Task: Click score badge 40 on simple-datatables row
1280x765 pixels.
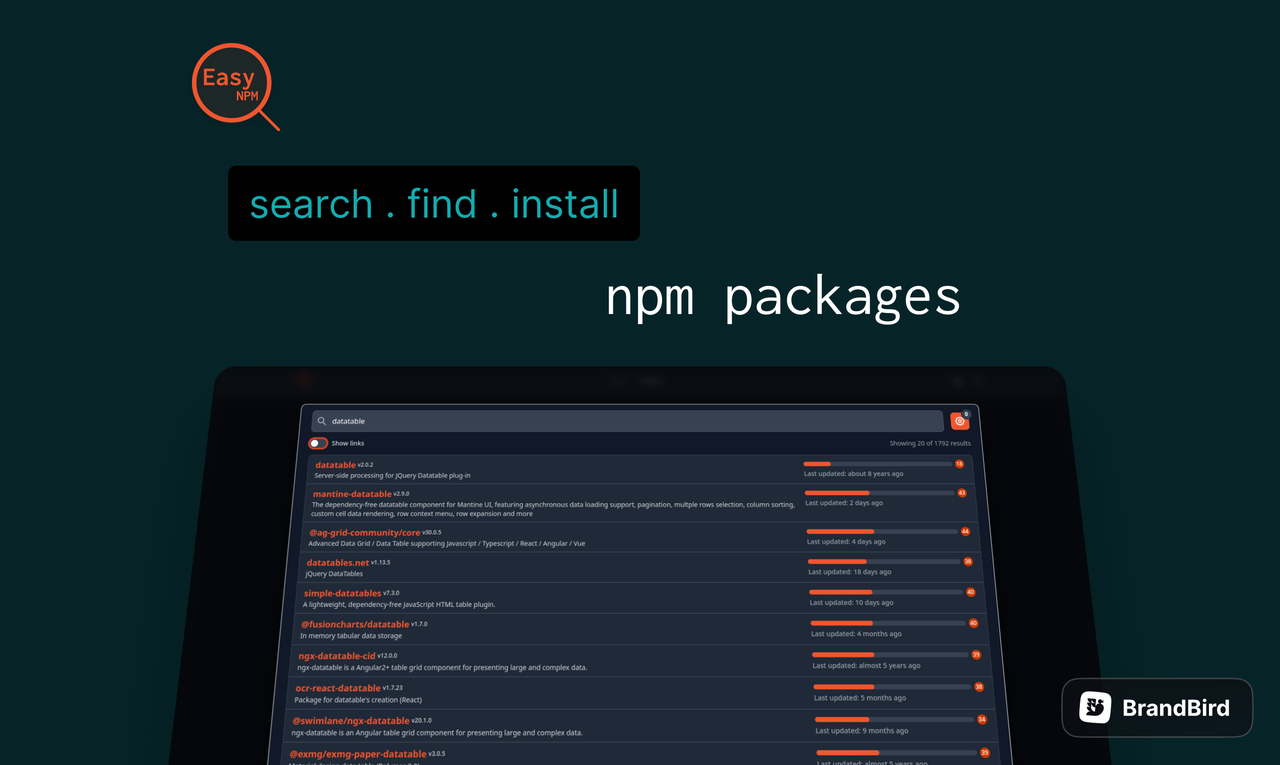Action: click(970, 592)
